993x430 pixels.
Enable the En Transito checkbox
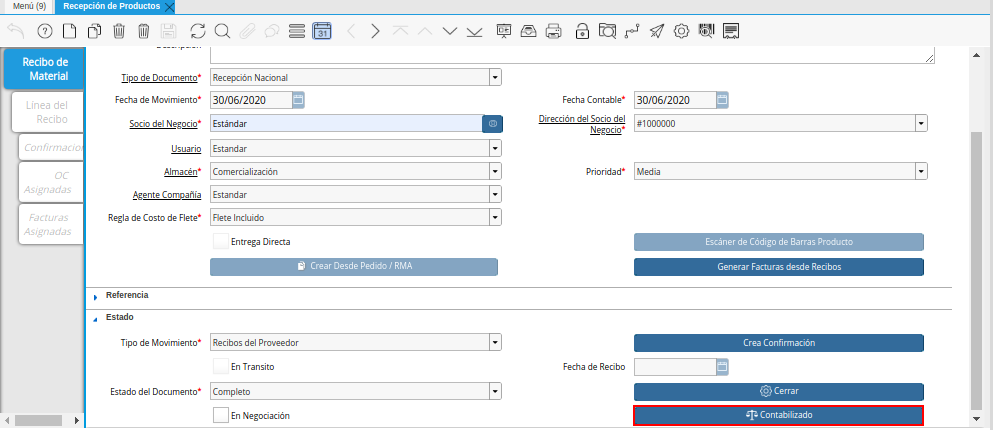click(221, 367)
